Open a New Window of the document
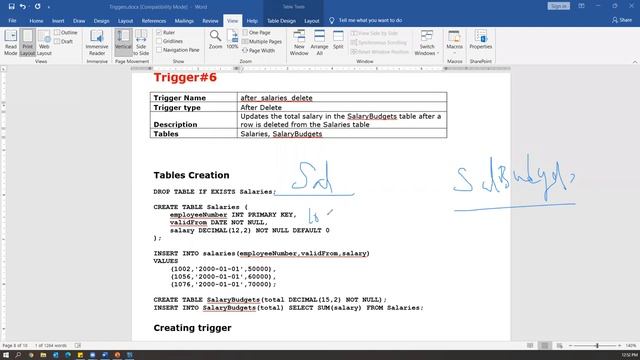Screen dimensions: 640x360 tap(299, 42)
